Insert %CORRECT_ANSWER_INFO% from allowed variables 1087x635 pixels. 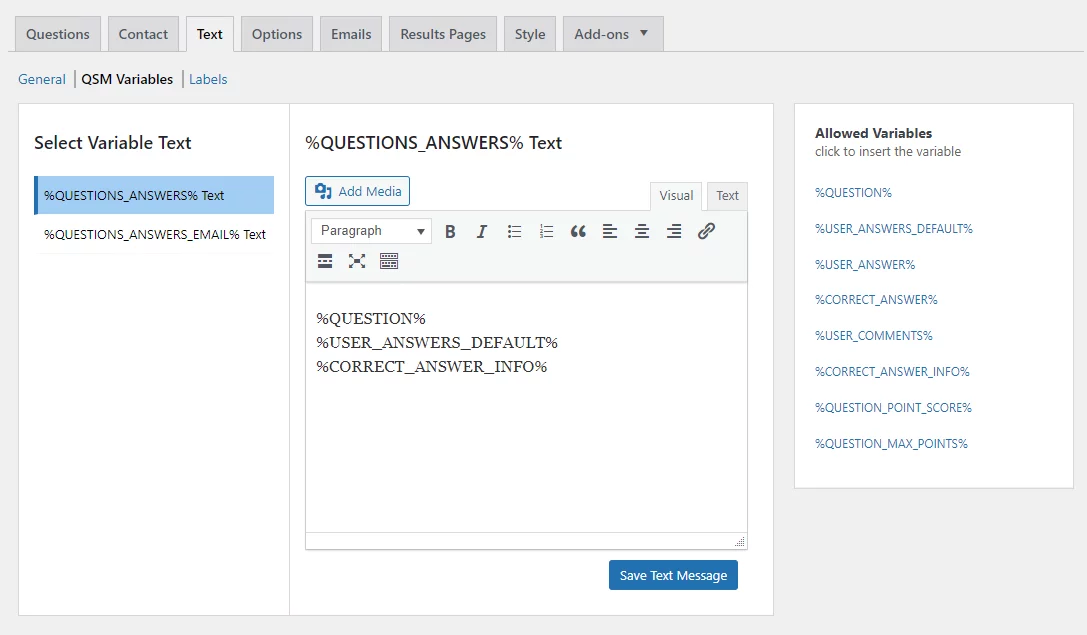coord(892,372)
